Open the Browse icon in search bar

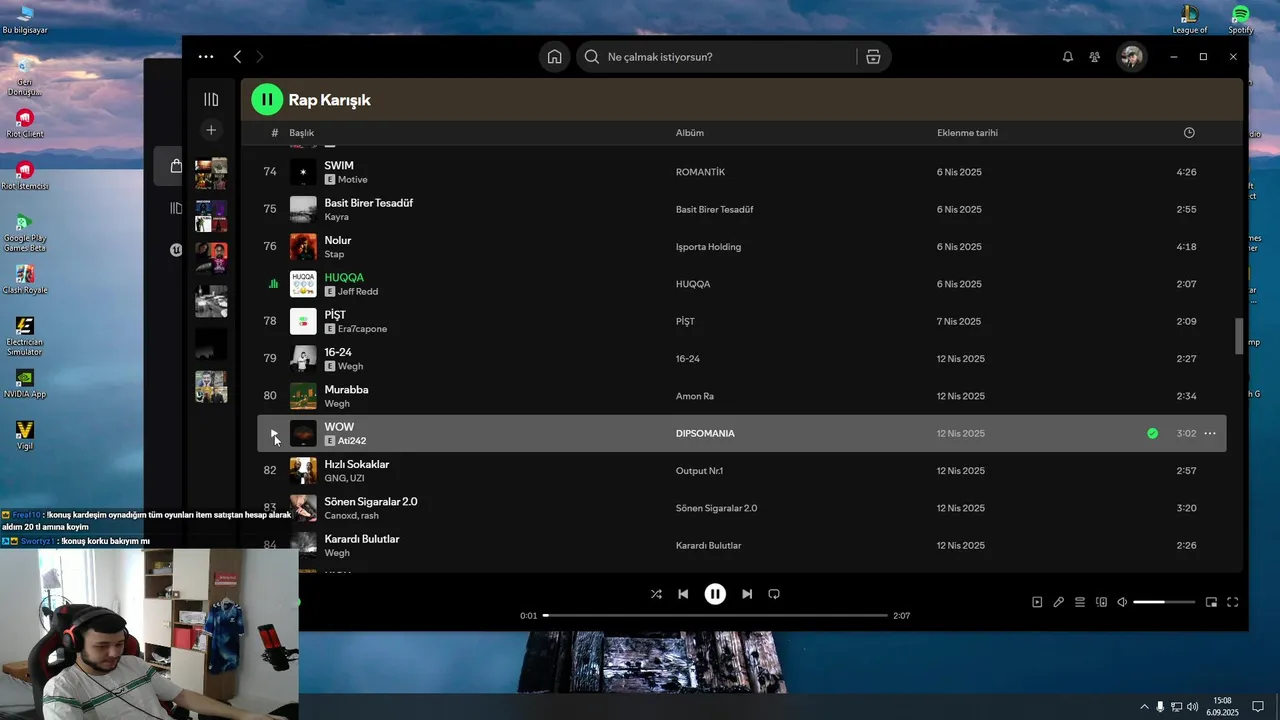click(x=873, y=57)
